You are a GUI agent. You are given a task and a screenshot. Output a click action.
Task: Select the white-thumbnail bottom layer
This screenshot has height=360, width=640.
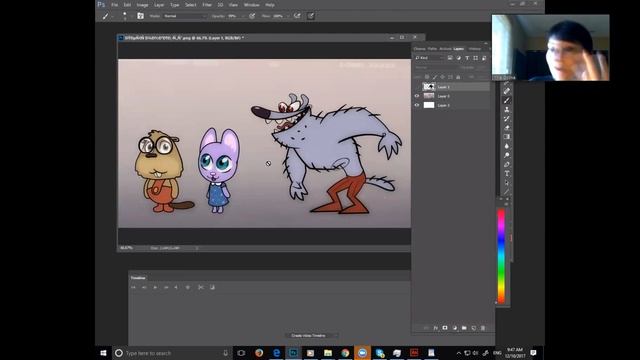click(429, 105)
